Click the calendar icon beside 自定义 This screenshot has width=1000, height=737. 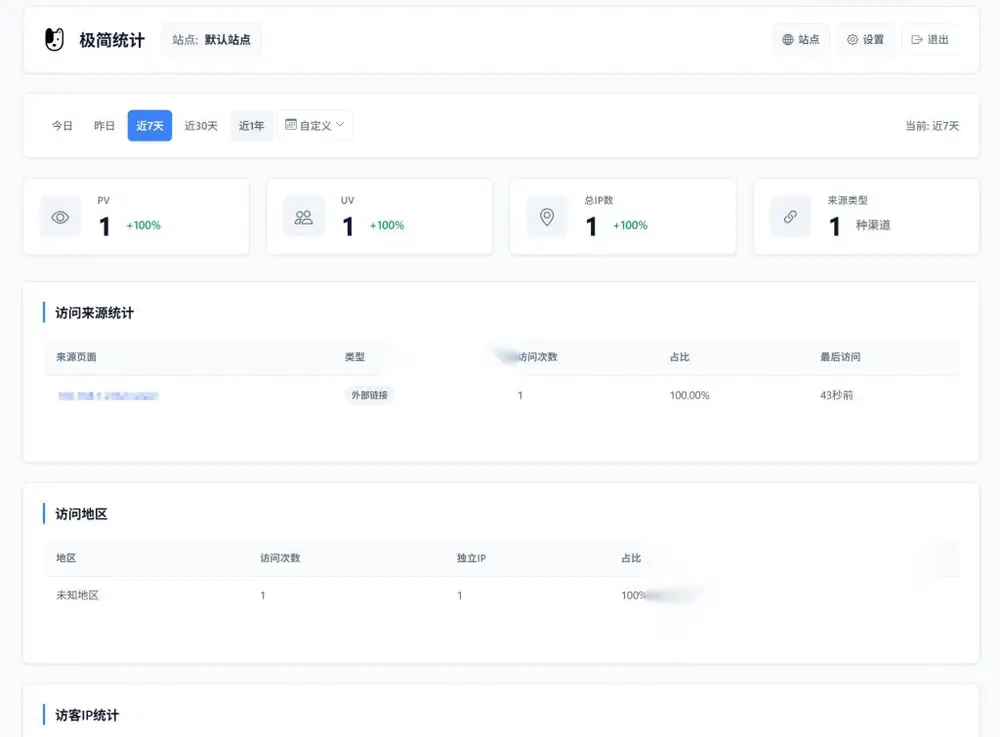click(290, 125)
